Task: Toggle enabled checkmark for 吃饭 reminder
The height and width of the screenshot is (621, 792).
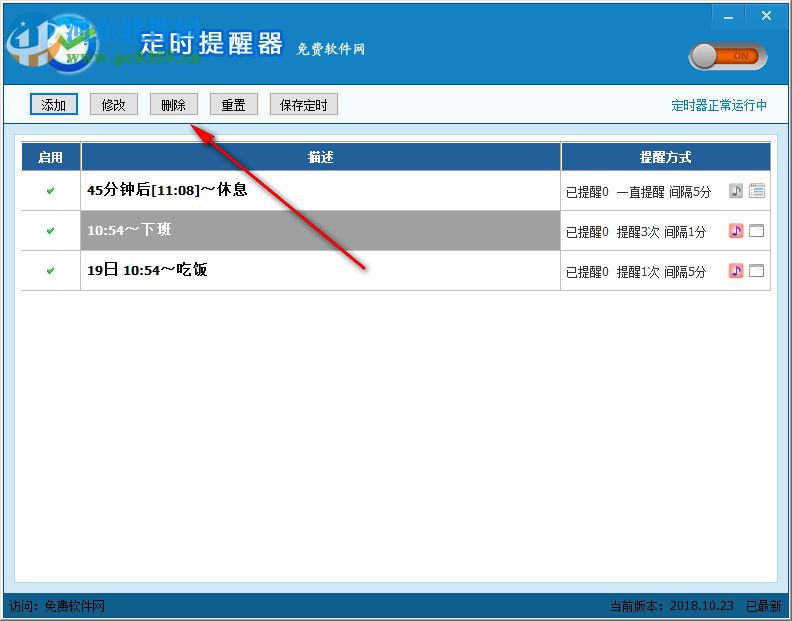Action: (x=51, y=271)
